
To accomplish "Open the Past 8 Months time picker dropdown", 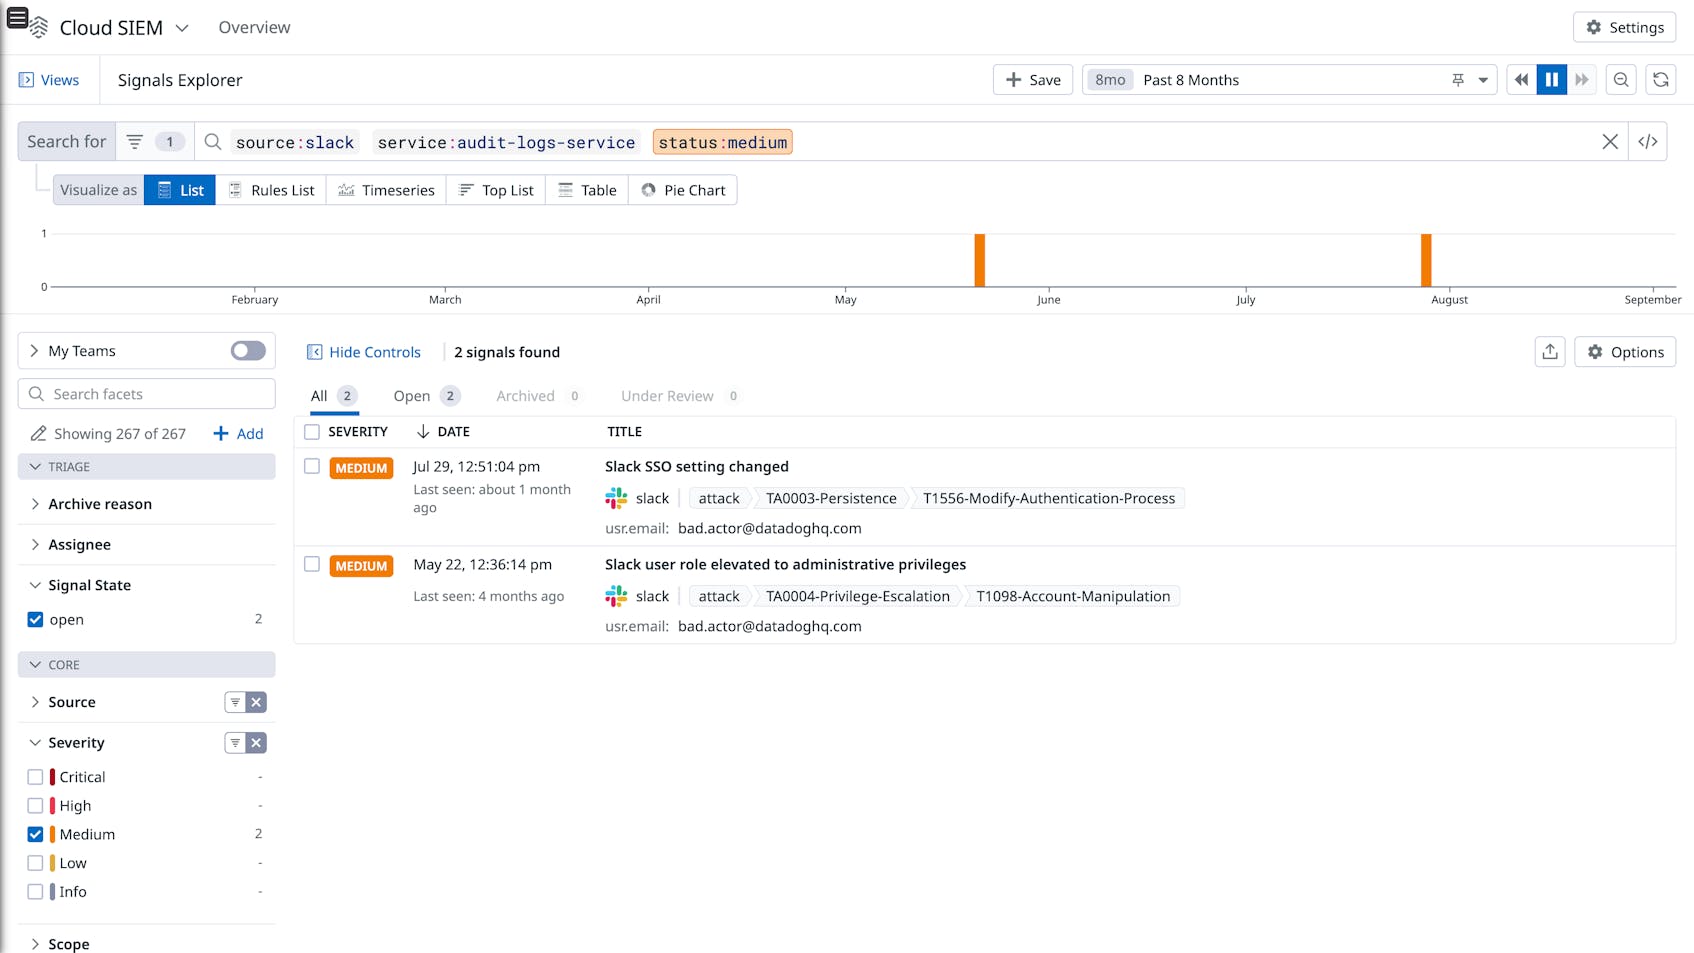I will tap(1482, 79).
